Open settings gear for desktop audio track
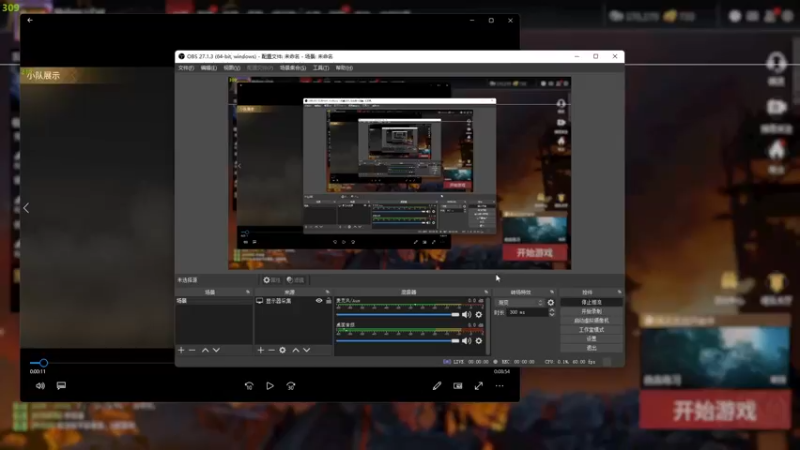The width and height of the screenshot is (800, 450). pos(478,339)
